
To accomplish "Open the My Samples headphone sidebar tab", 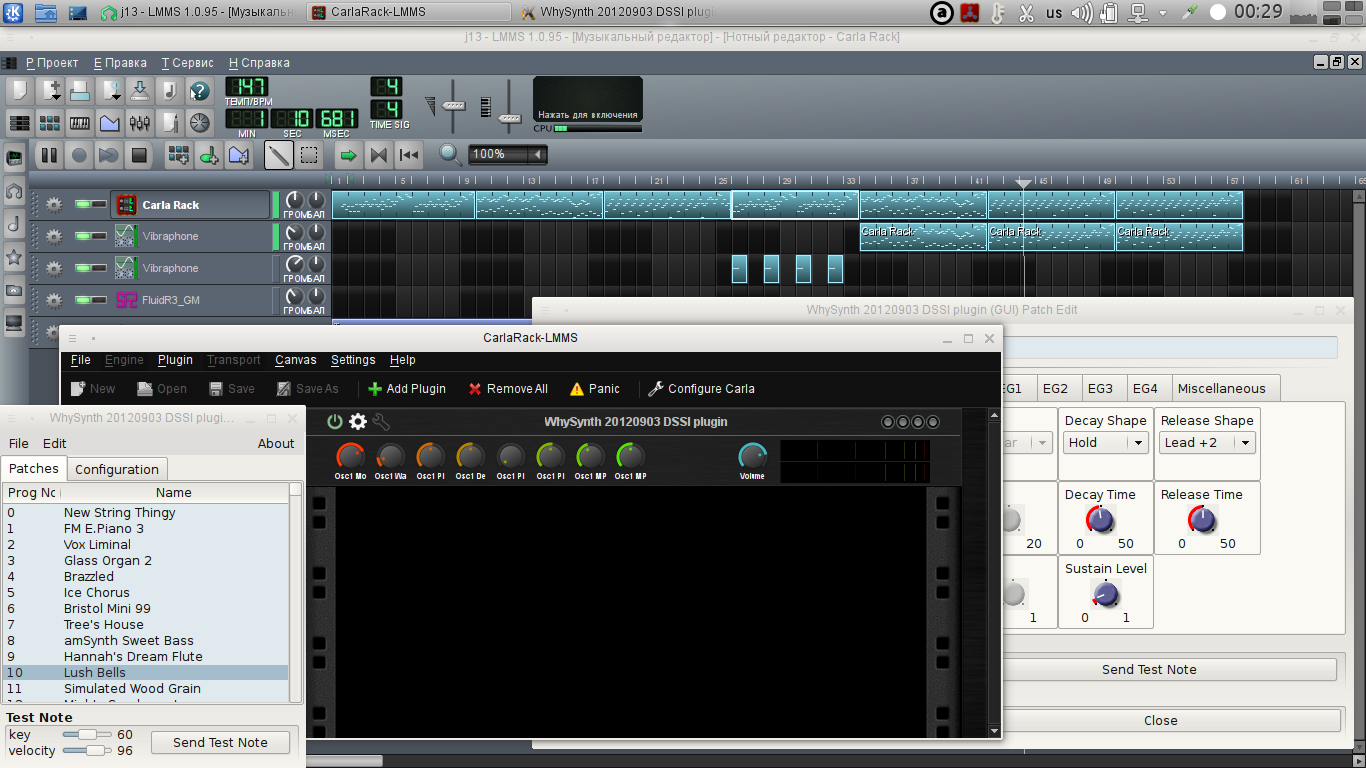I will [14, 190].
